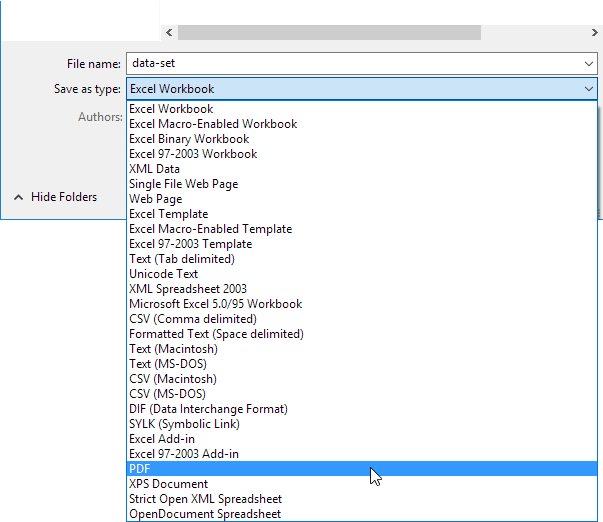603x522 pixels.
Task: Choose Text (Macintosh) file type
Action: point(361,349)
